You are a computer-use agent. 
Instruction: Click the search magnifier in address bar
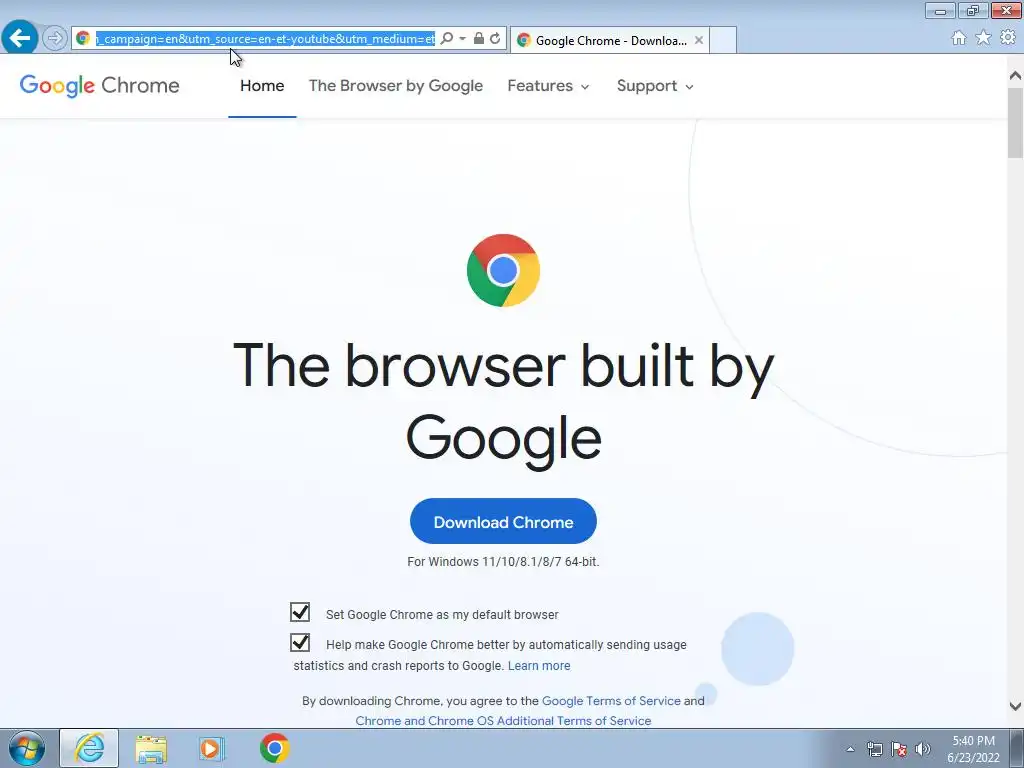click(x=447, y=39)
